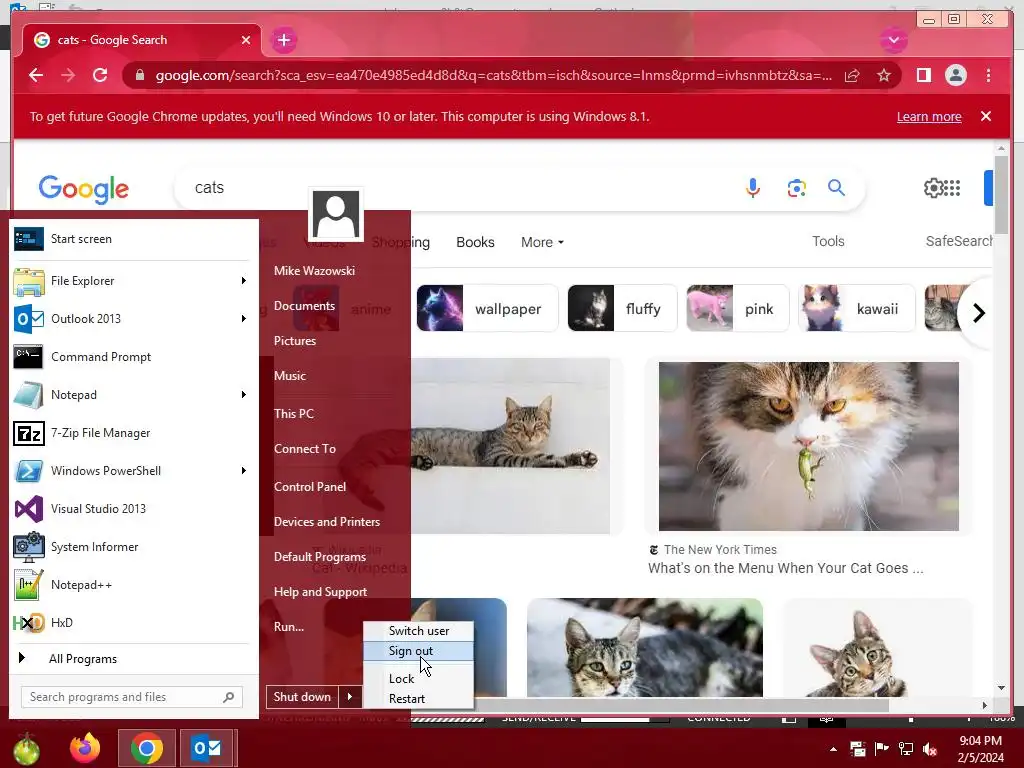Image resolution: width=1024 pixels, height=768 pixels.
Task: Launch Windows PowerShell
Action: 124,471
